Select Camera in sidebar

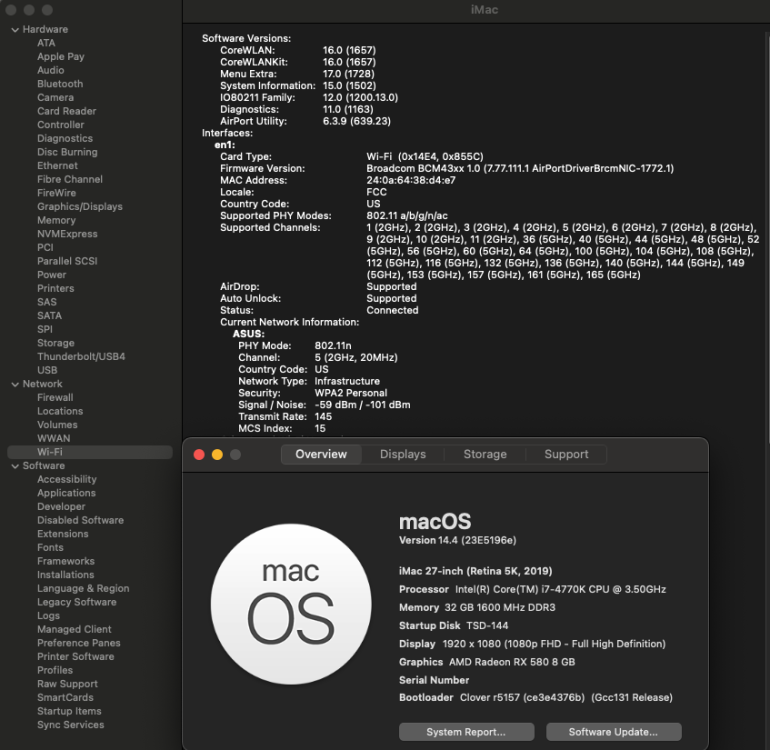tap(55, 97)
